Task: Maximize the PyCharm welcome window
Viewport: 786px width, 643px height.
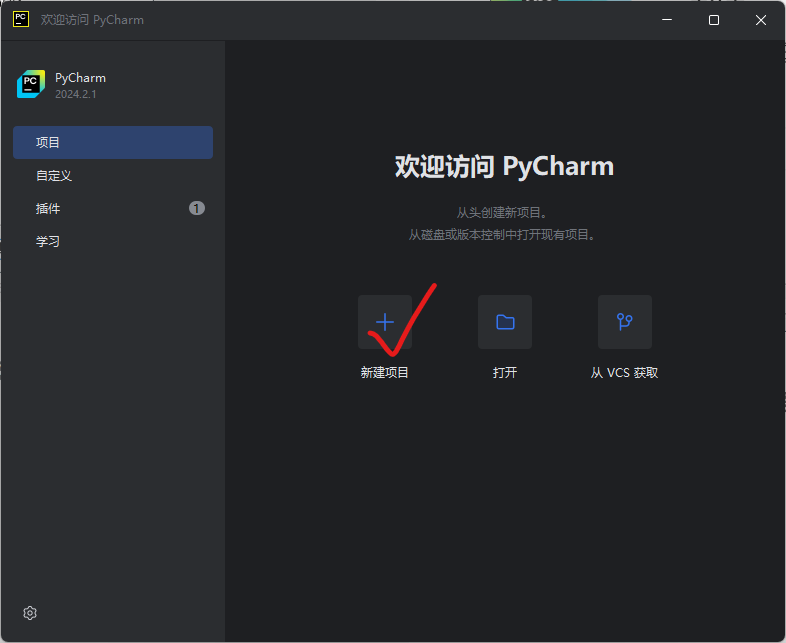Action: [x=714, y=20]
